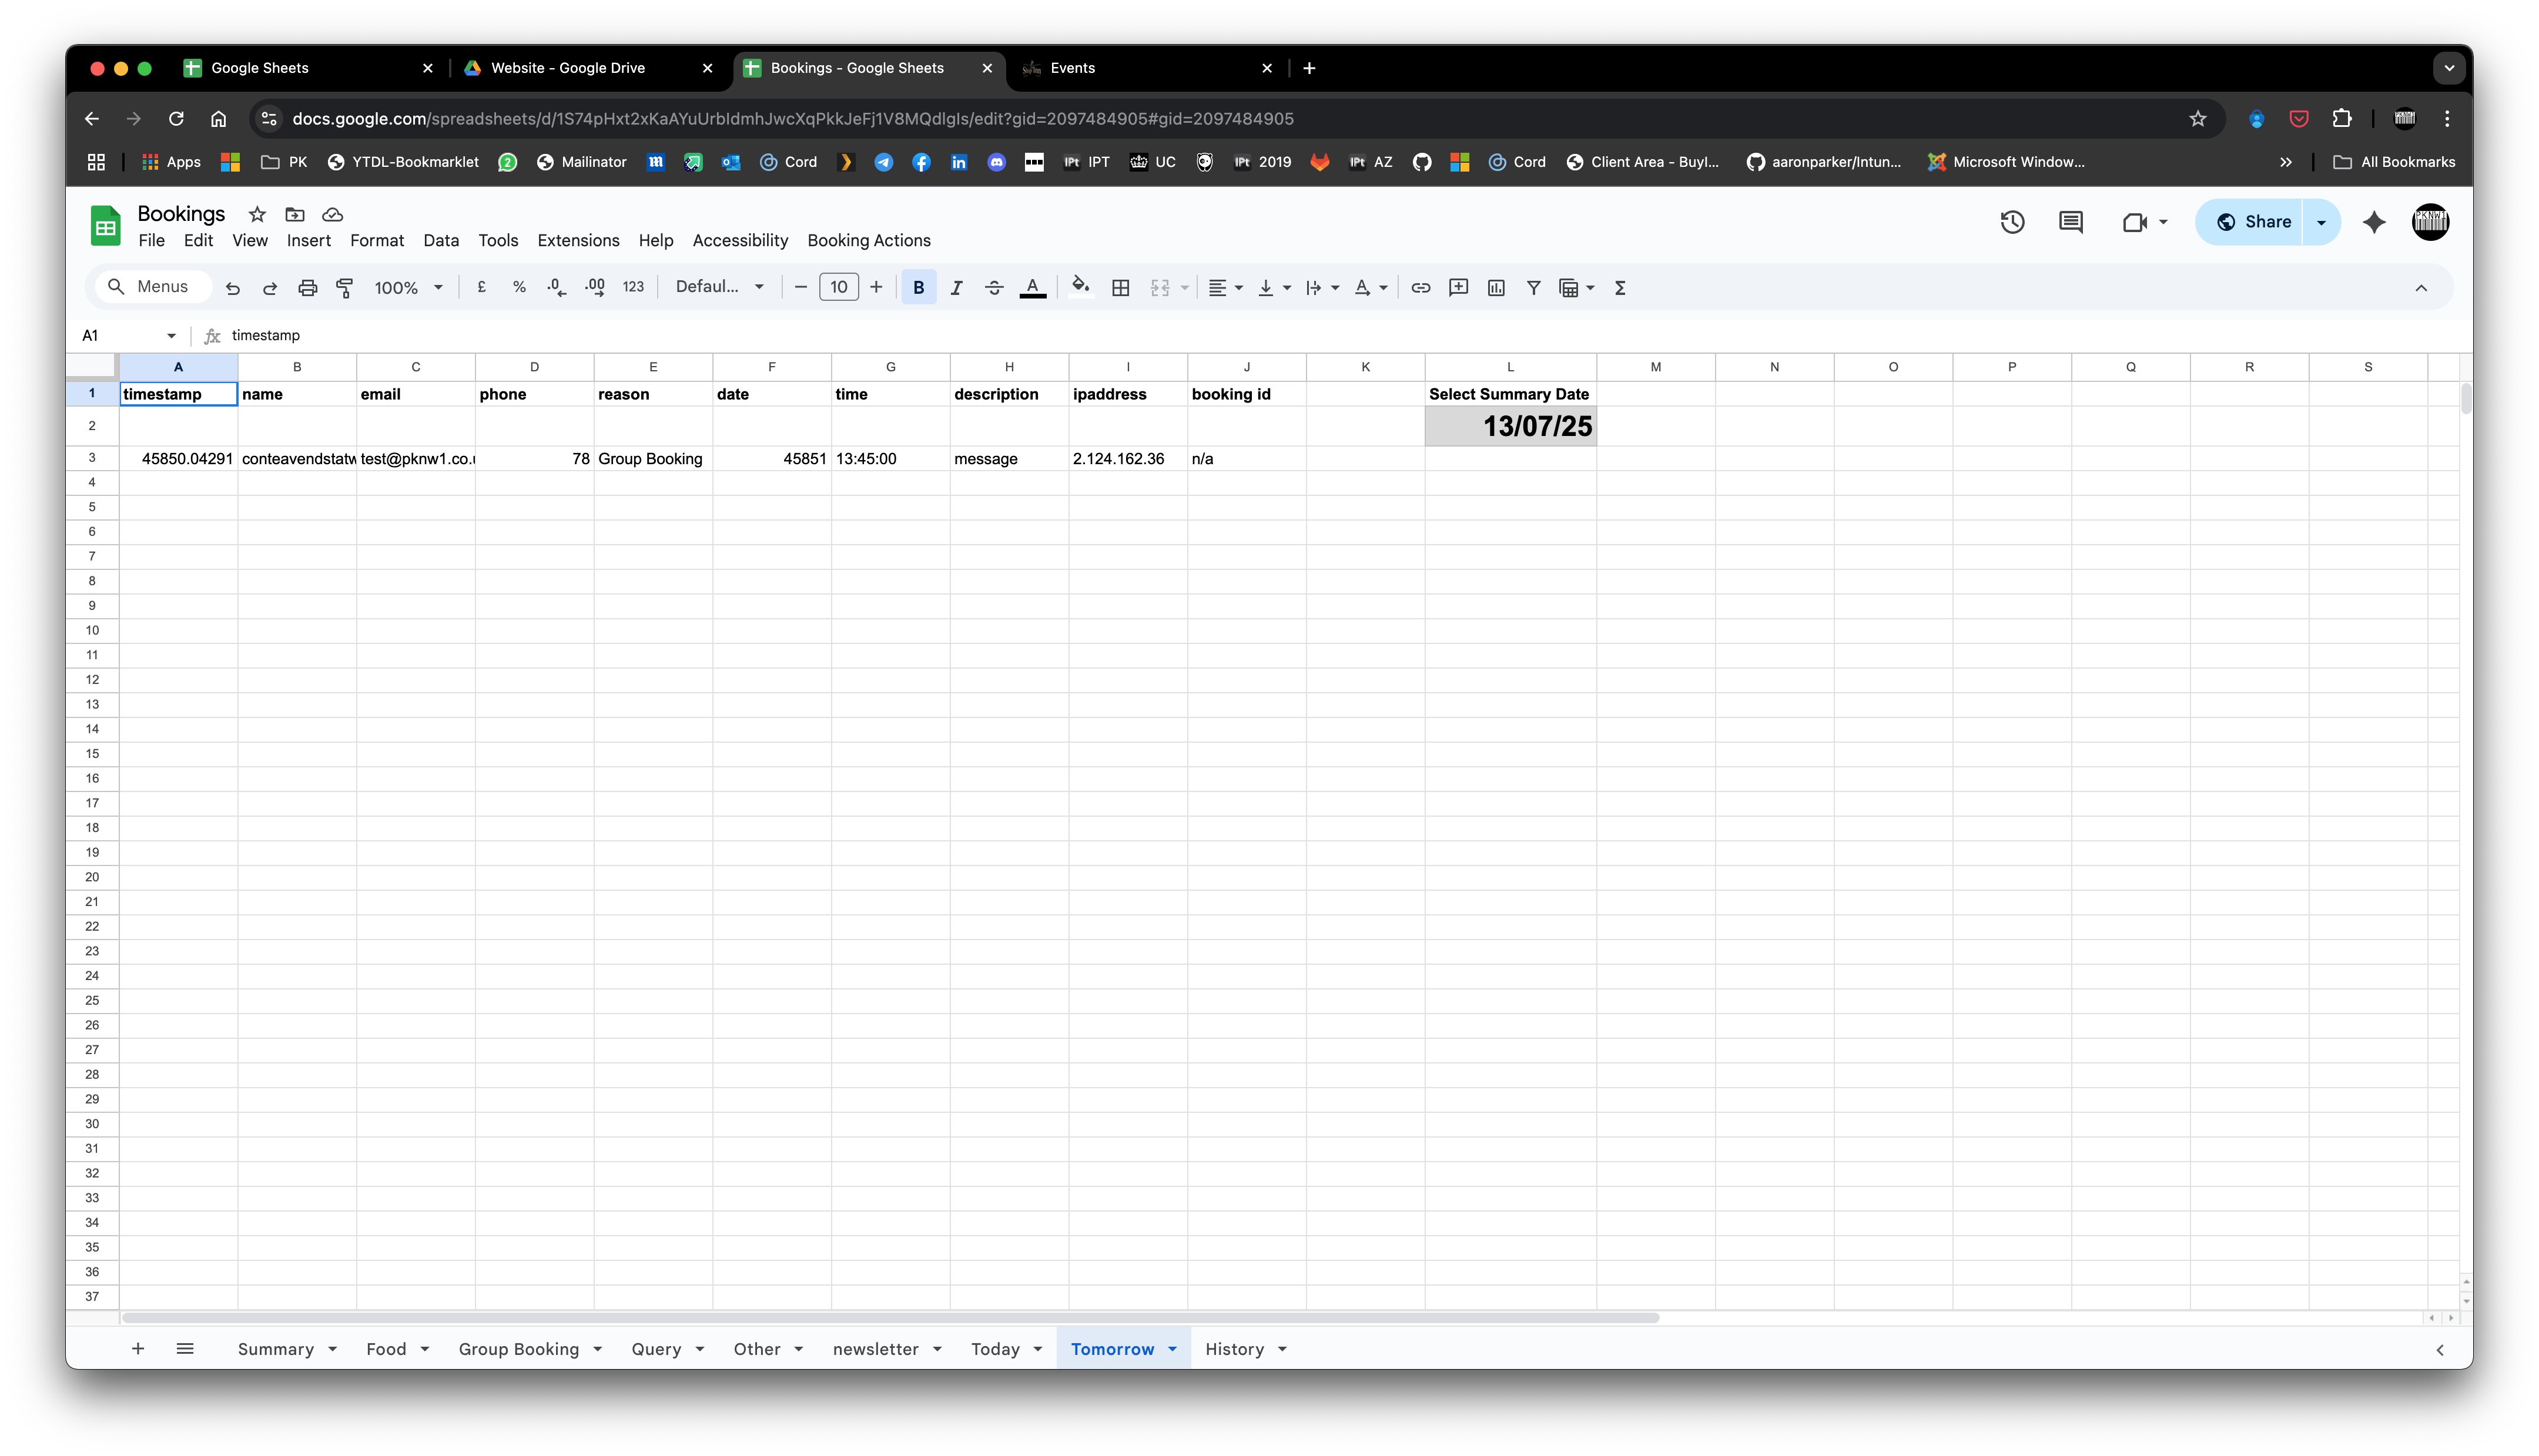Open the zoom 100% dropdown
Viewport: 2539px width, 1456px height.
pos(408,288)
